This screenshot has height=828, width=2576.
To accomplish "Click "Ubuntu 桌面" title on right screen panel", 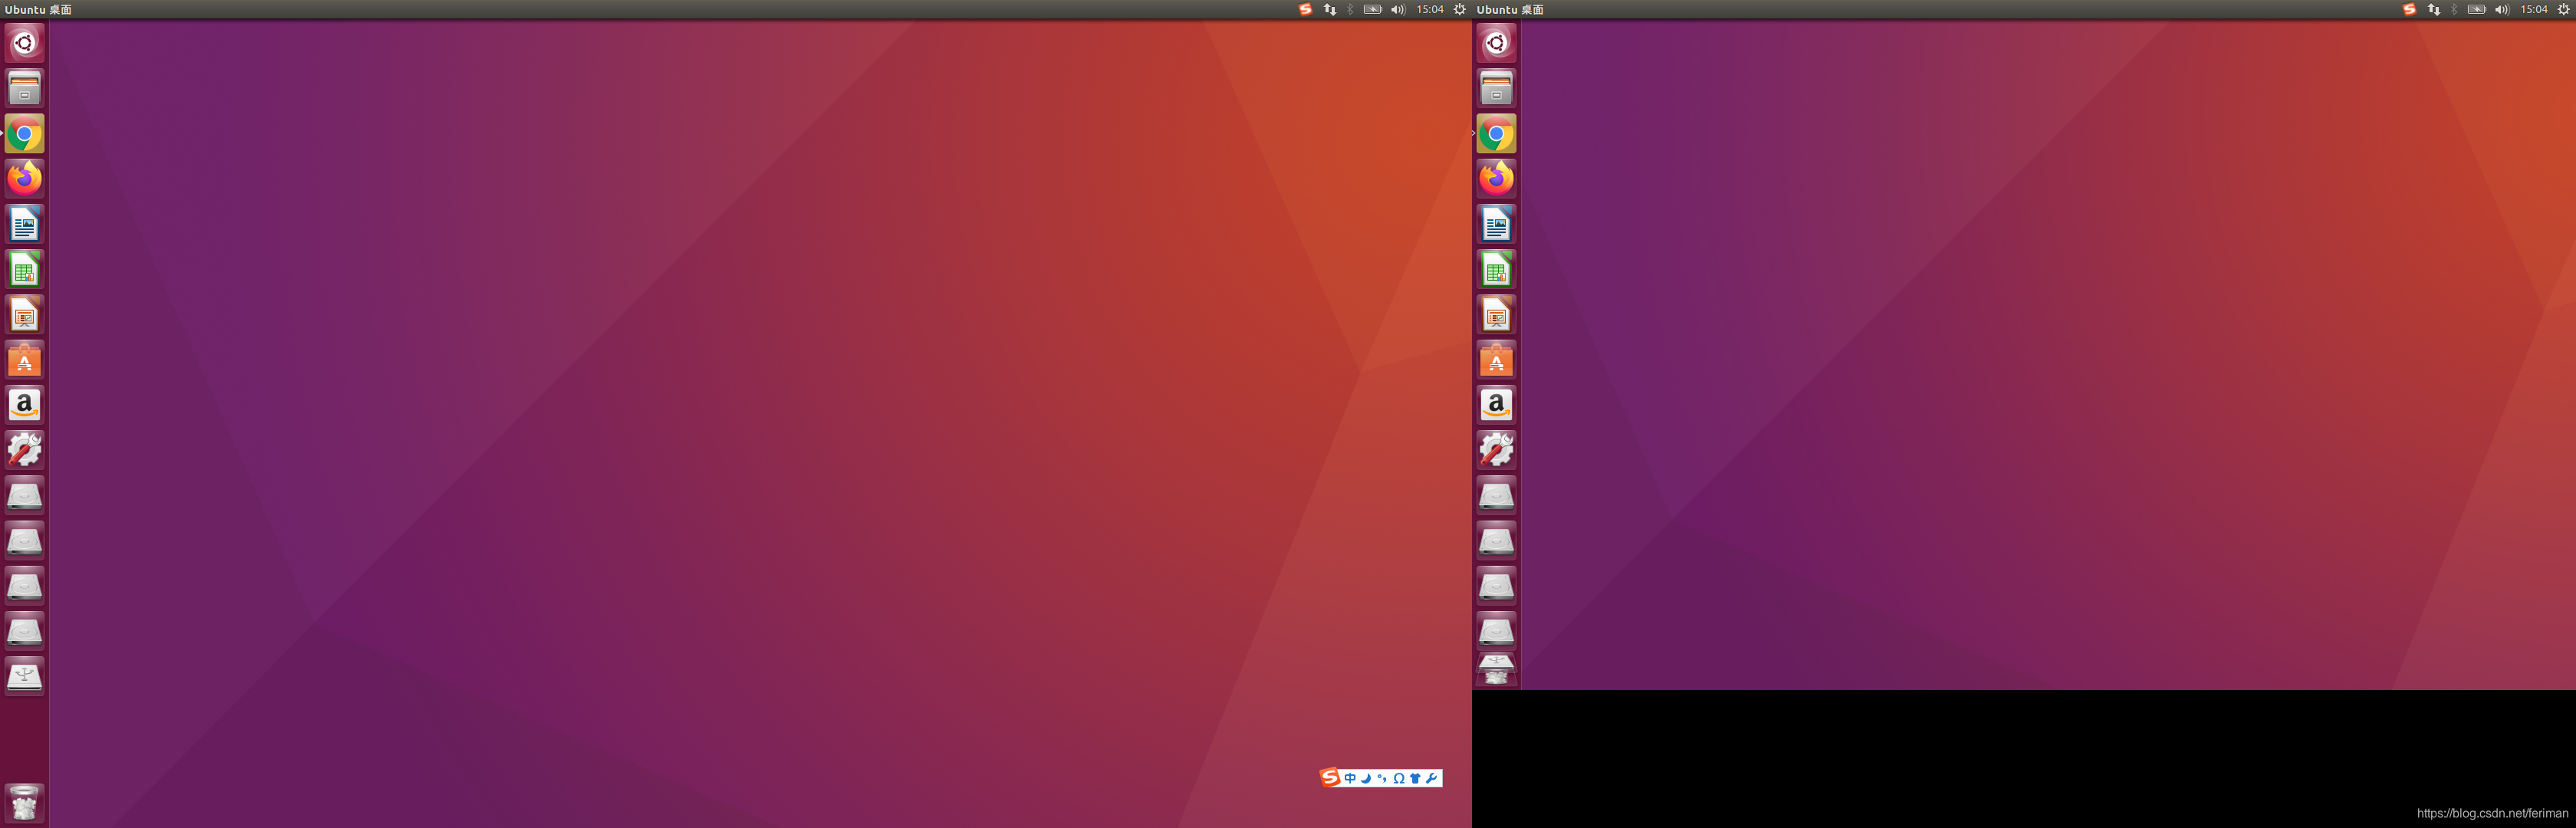I will (1510, 9).
